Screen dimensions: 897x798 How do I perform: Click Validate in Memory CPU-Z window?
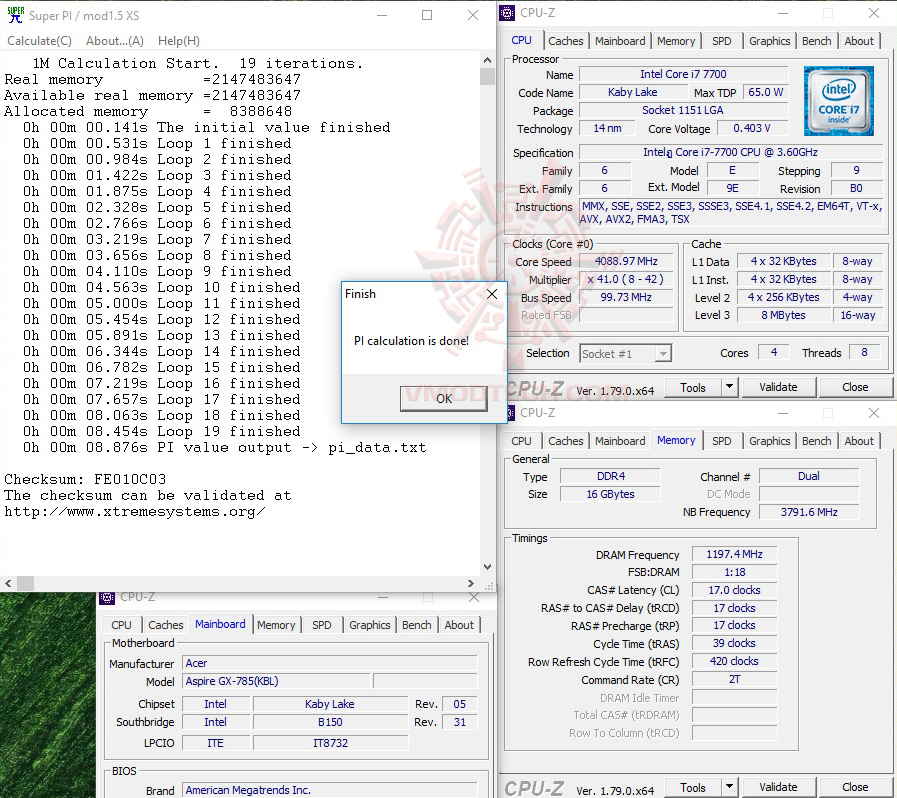pos(778,787)
